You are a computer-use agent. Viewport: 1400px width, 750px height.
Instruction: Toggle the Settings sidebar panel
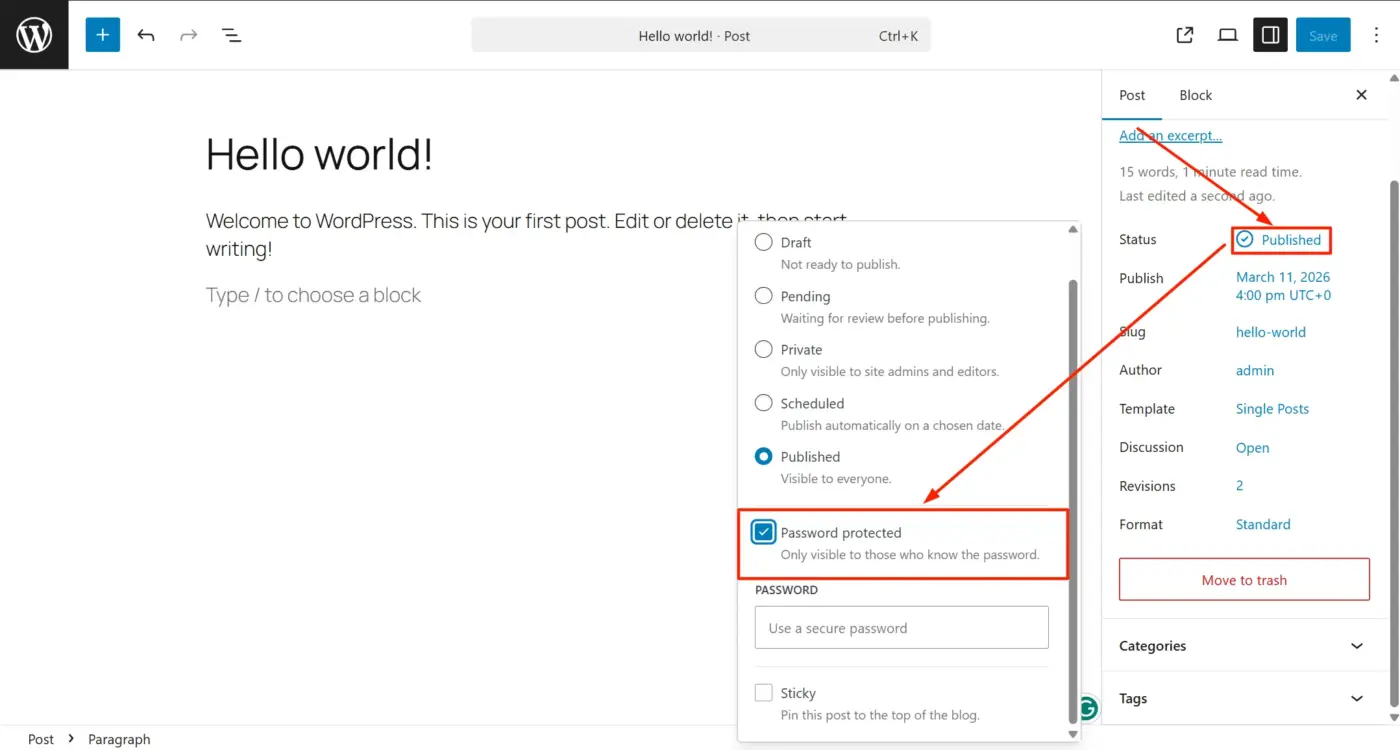click(1270, 34)
